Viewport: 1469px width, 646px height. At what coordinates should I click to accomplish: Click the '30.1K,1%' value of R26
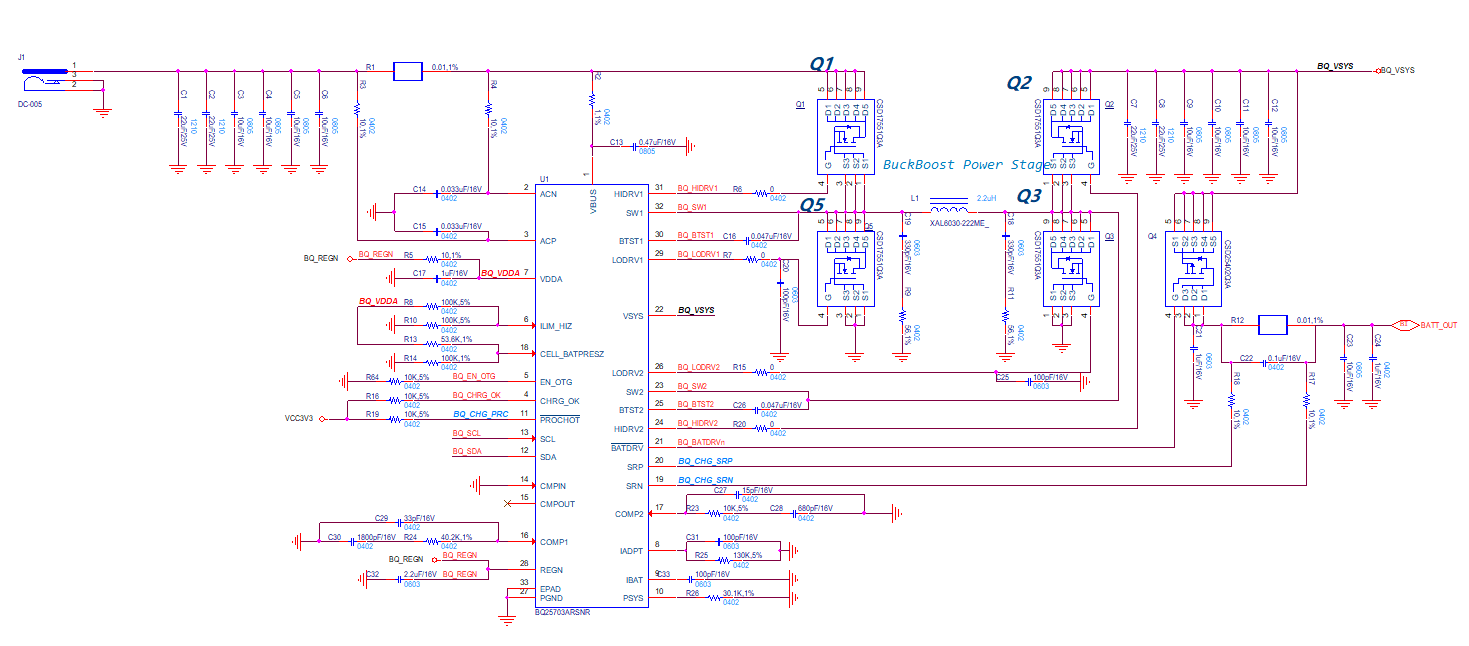coord(738,593)
